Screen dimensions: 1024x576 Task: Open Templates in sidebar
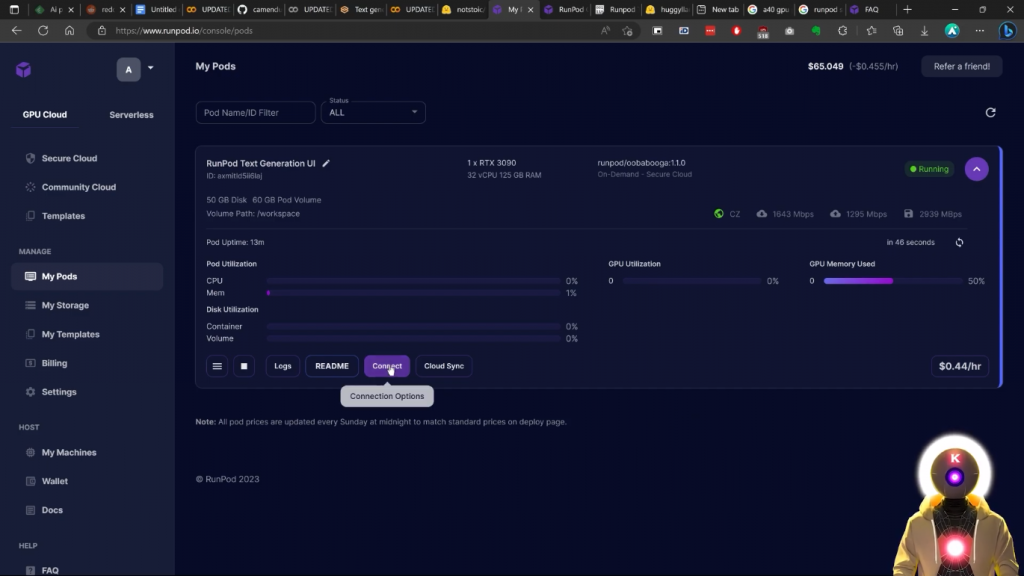pyautogui.click(x=63, y=216)
